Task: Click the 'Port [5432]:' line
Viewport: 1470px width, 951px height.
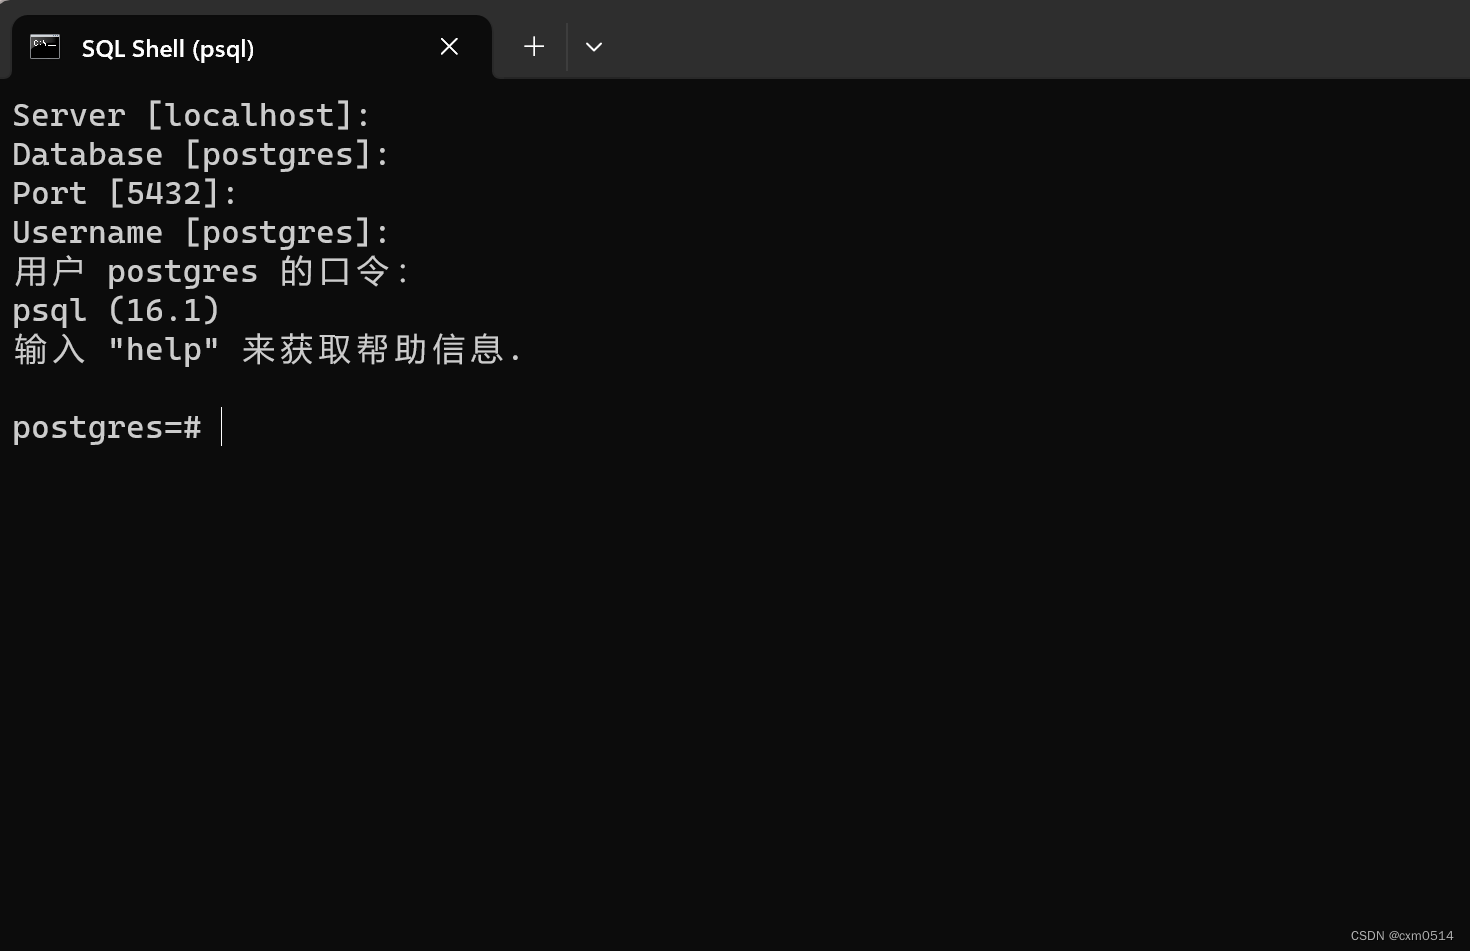Action: tap(123, 192)
